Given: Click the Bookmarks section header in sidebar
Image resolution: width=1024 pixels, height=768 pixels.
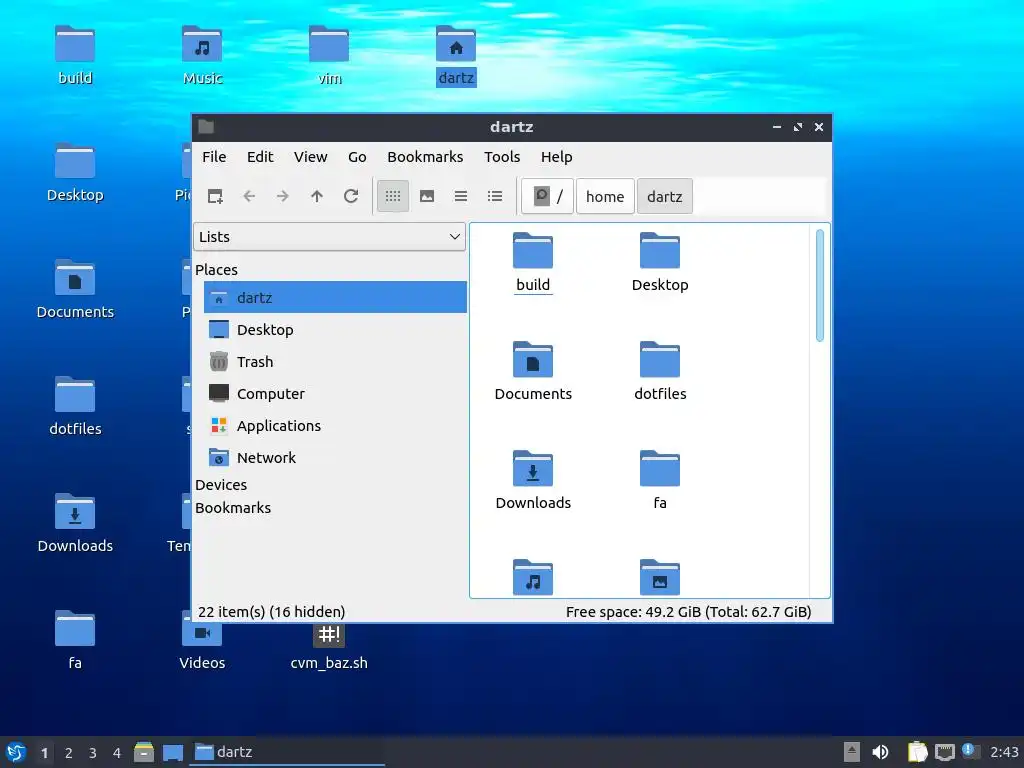Looking at the screenshot, I should (x=232, y=507).
